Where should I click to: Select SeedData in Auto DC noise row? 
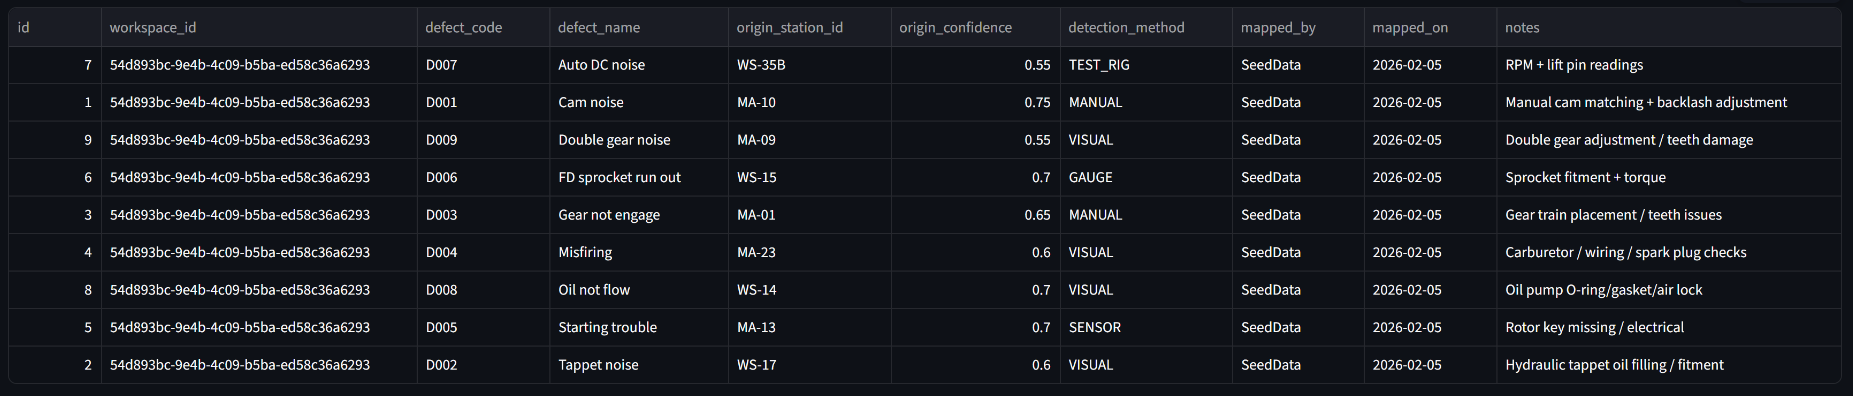(x=1298, y=65)
